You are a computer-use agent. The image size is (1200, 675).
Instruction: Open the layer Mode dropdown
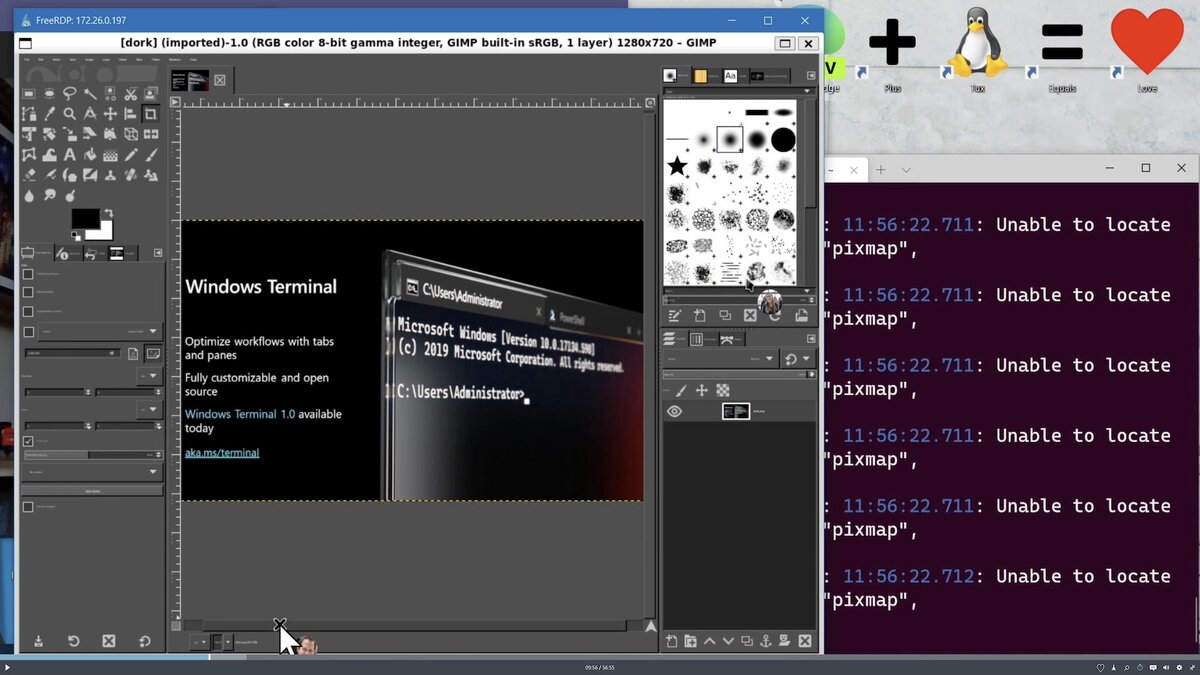(721, 358)
